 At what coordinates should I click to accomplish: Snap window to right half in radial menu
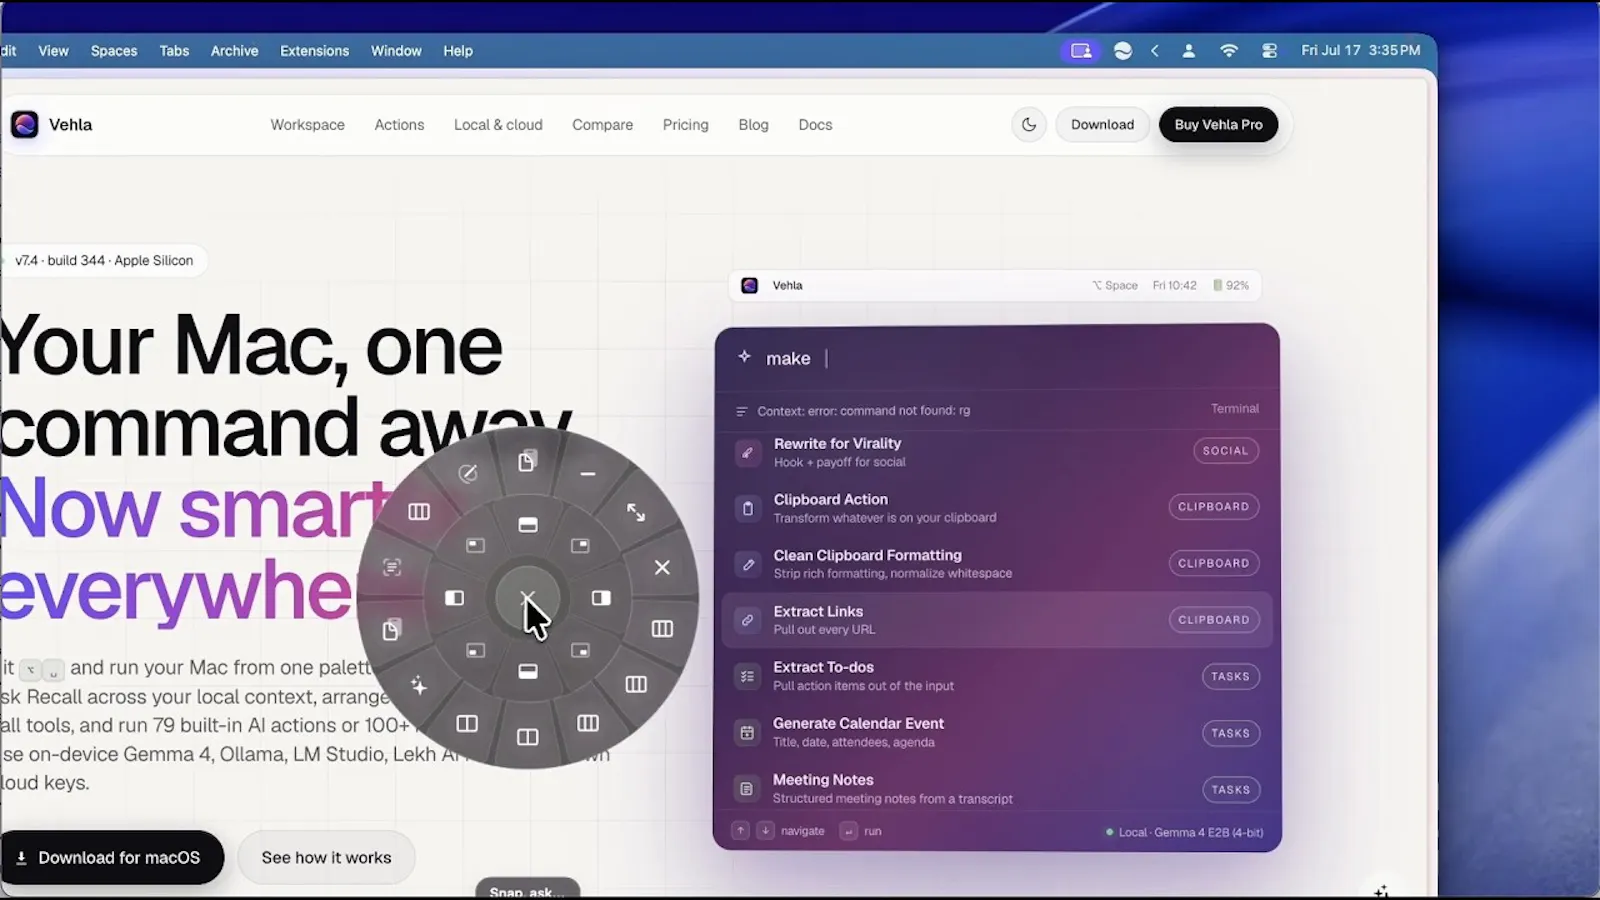pos(601,598)
